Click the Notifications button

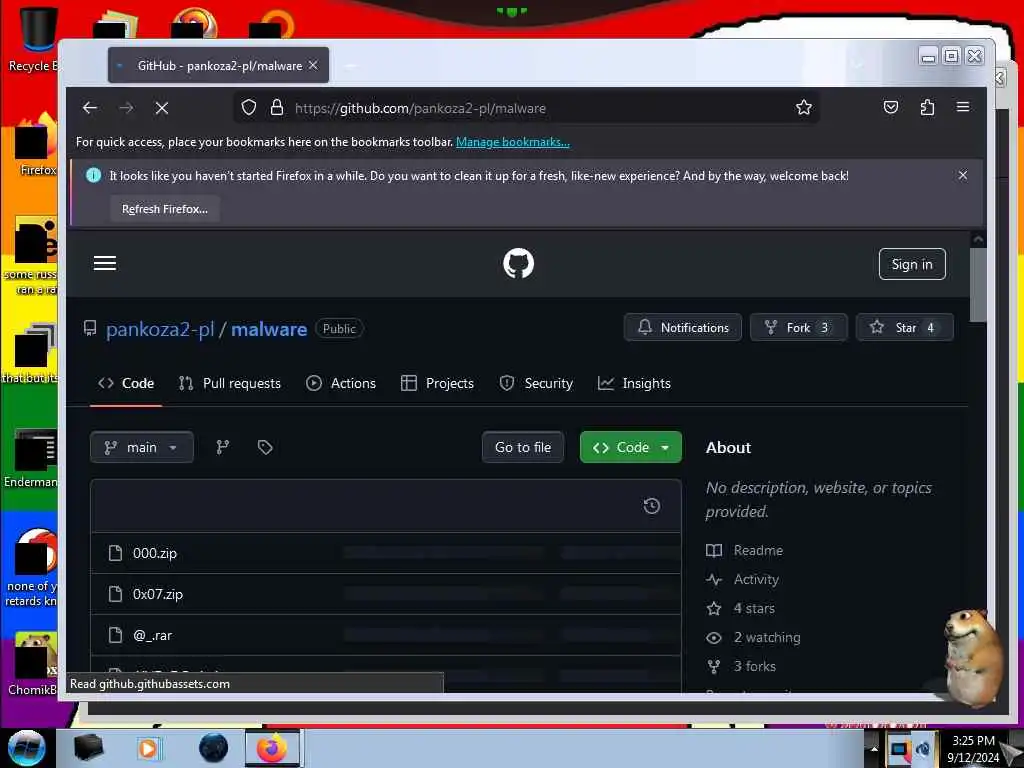pos(682,327)
